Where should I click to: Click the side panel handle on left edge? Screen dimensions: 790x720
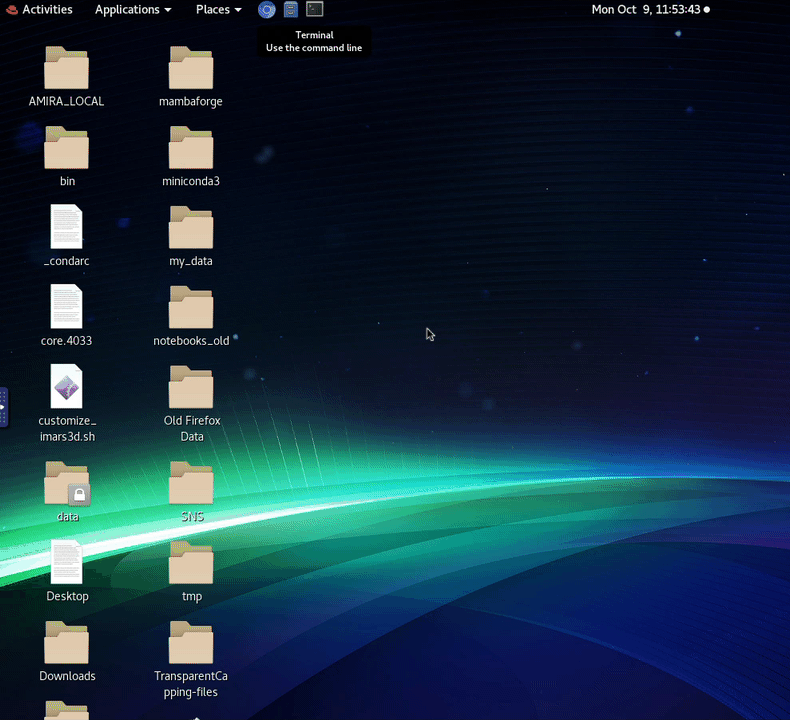coord(3,408)
